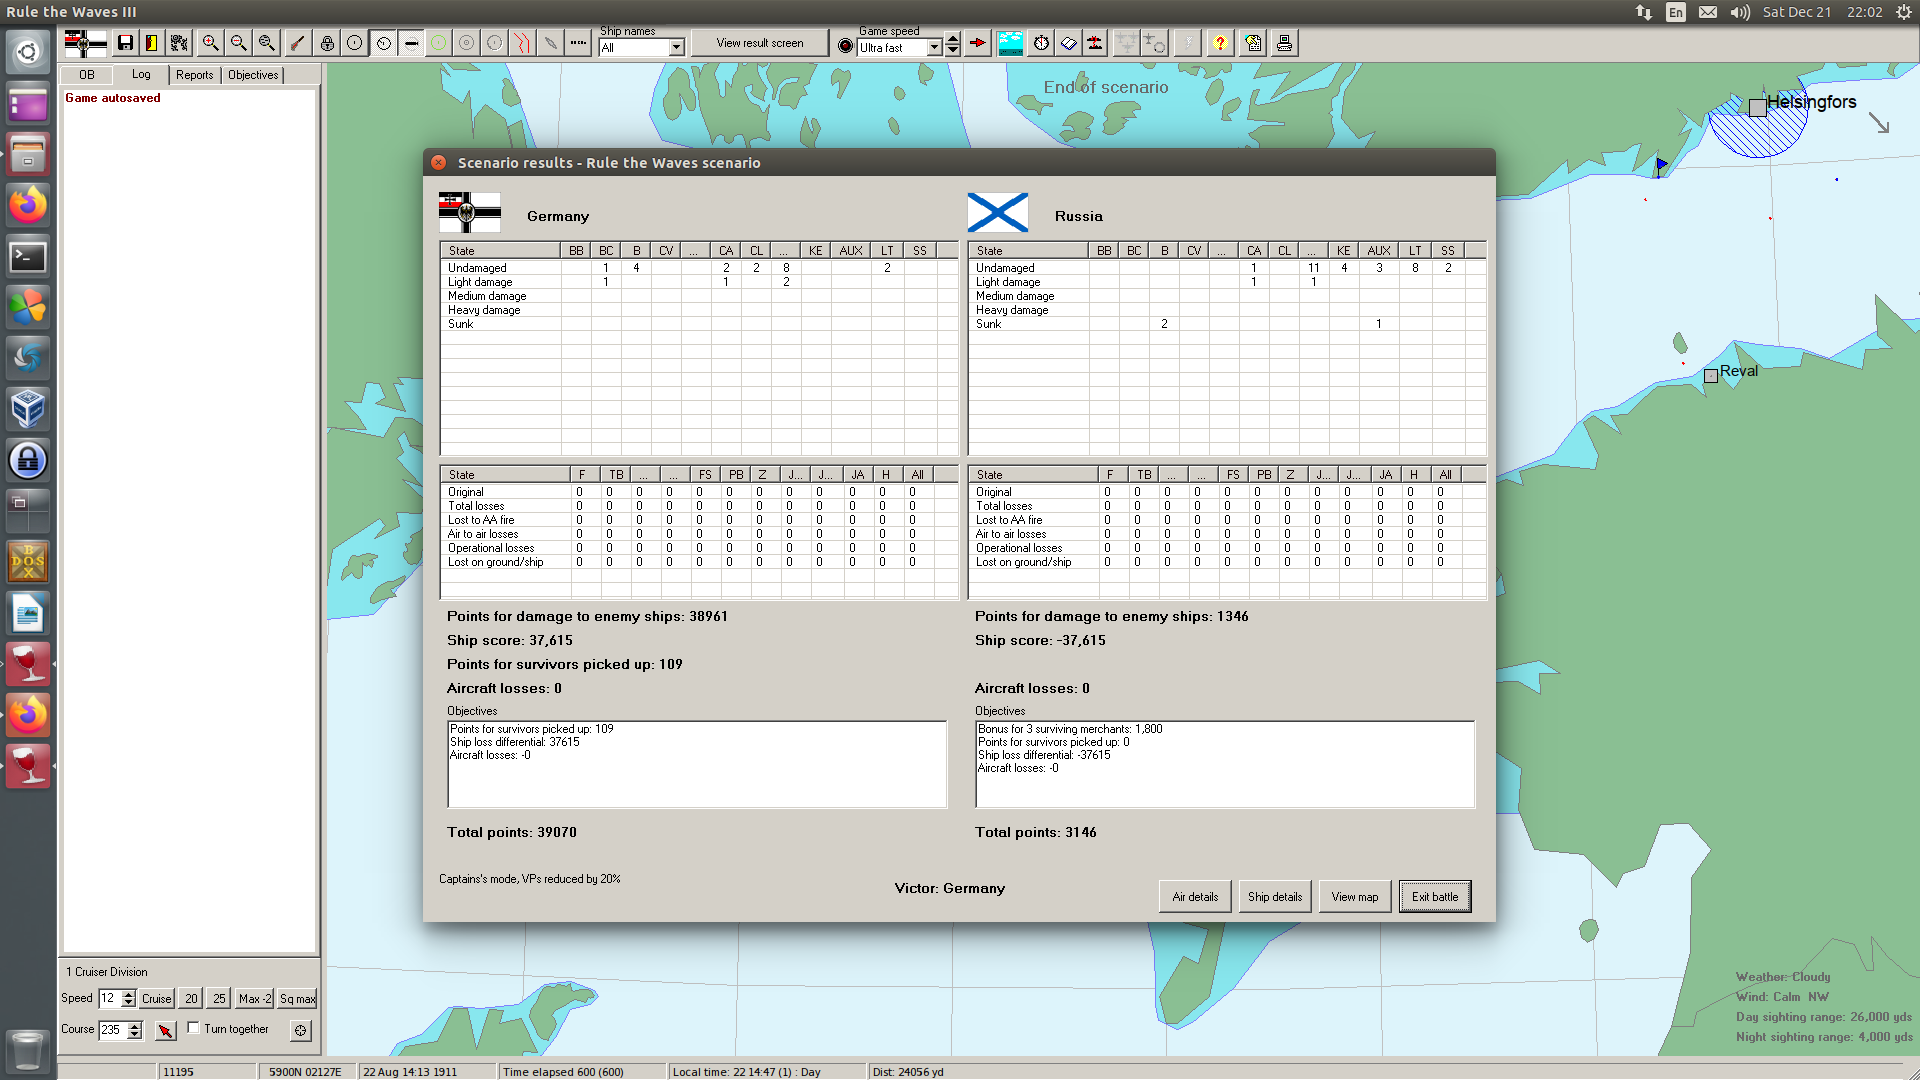Click the Course input field
This screenshot has width=1920, height=1080.
coord(113,1030)
